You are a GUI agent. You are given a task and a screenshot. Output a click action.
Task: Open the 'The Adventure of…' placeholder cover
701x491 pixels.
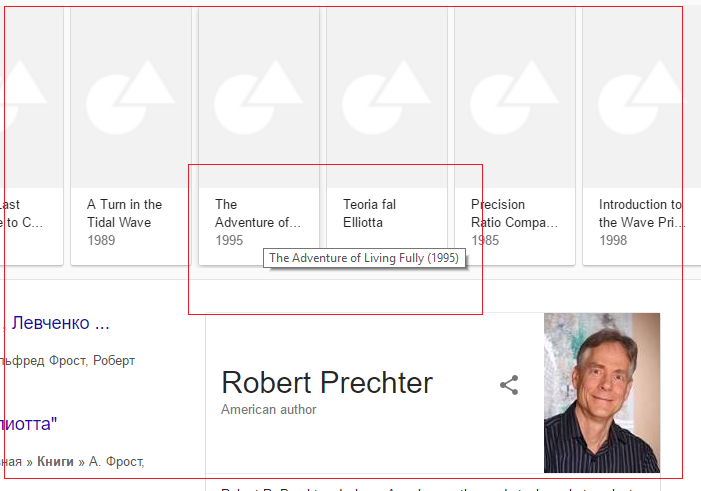point(259,97)
